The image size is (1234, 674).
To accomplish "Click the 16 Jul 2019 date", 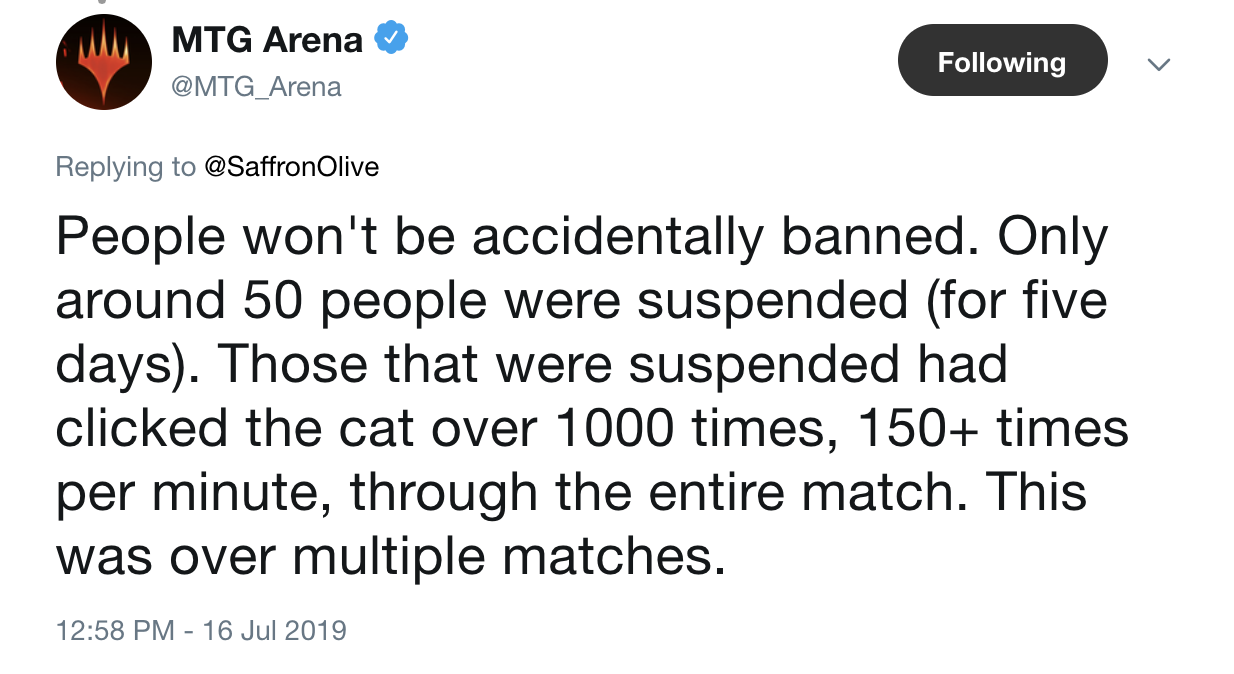I will point(274,631).
